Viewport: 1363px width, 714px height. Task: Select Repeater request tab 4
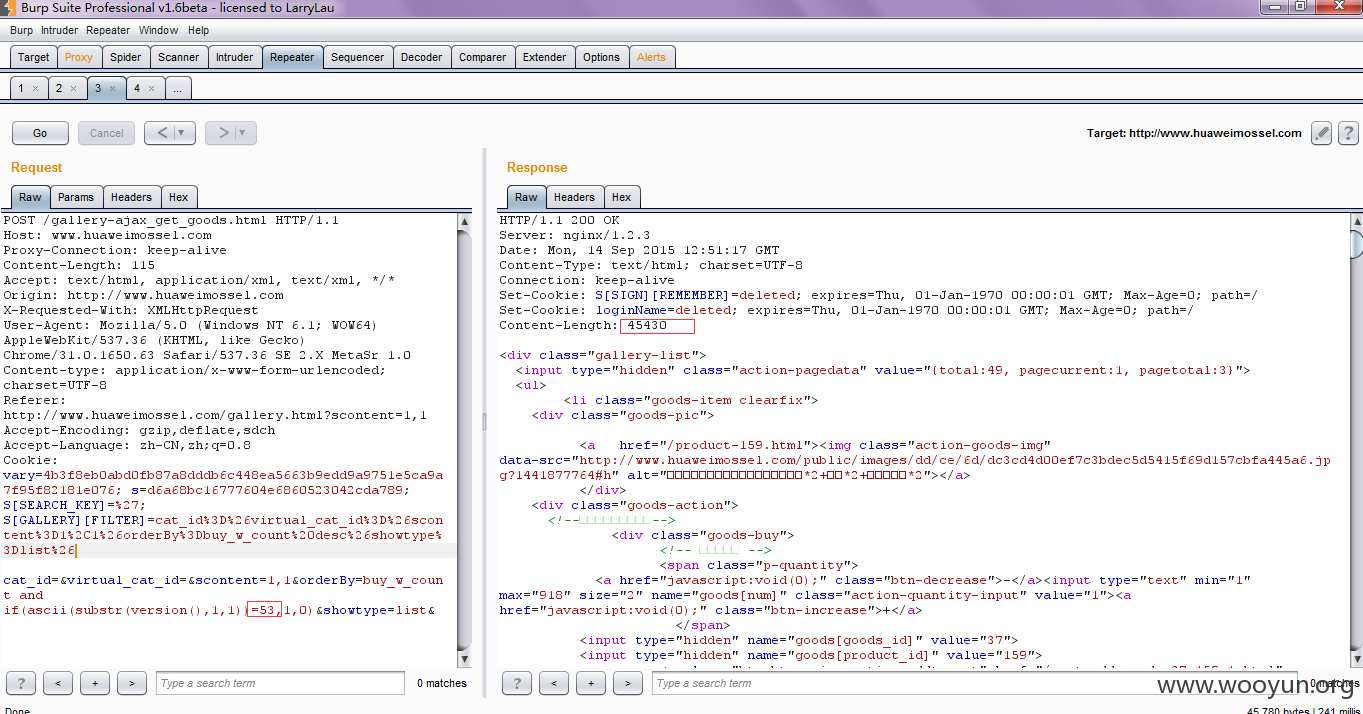137,88
